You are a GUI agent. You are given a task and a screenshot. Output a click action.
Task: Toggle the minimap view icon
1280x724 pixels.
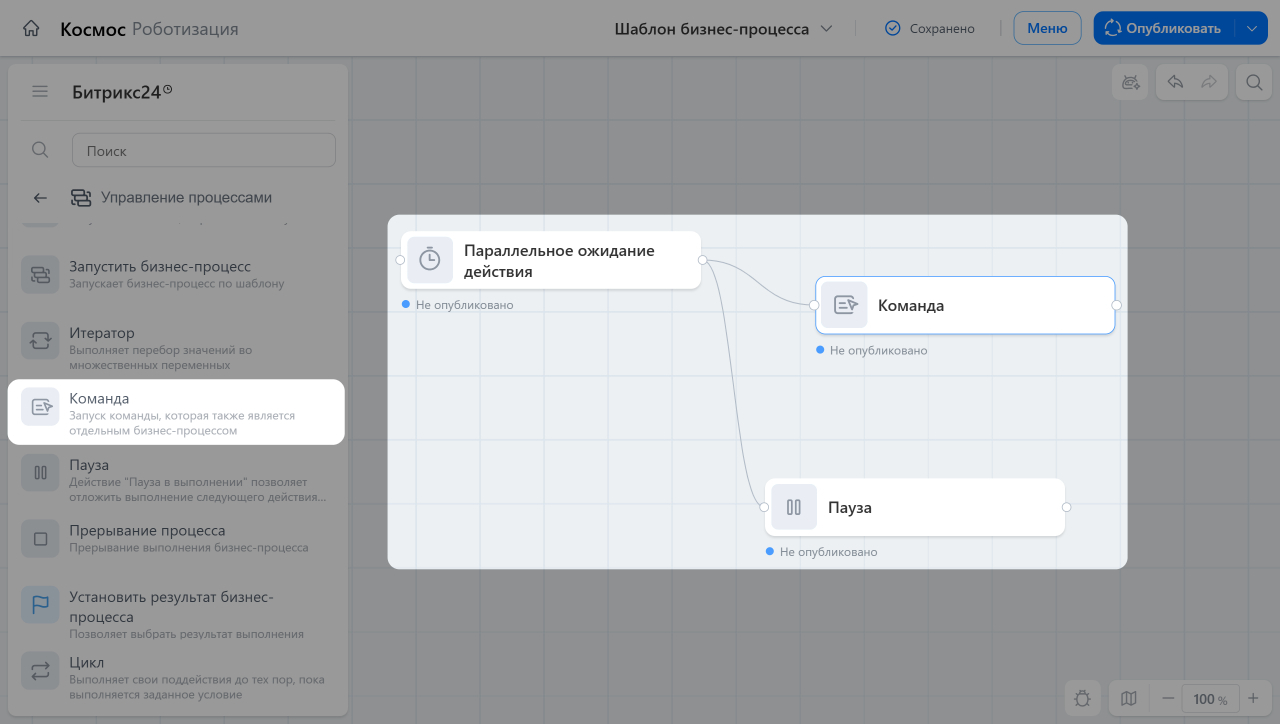pyautogui.click(x=1129, y=698)
